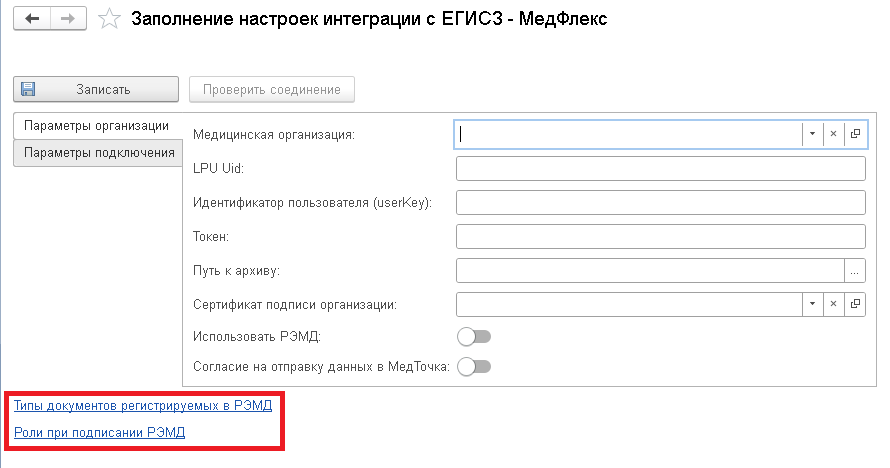Focus the Токен input field
Image resolution: width=890 pixels, height=468 pixels.
660,236
